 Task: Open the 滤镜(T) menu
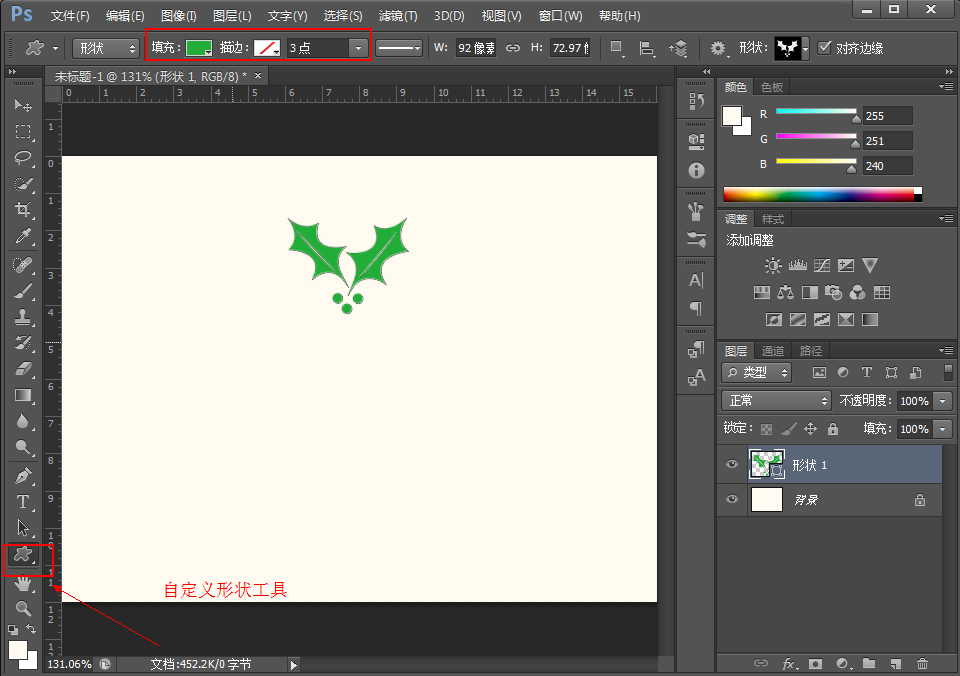click(397, 16)
